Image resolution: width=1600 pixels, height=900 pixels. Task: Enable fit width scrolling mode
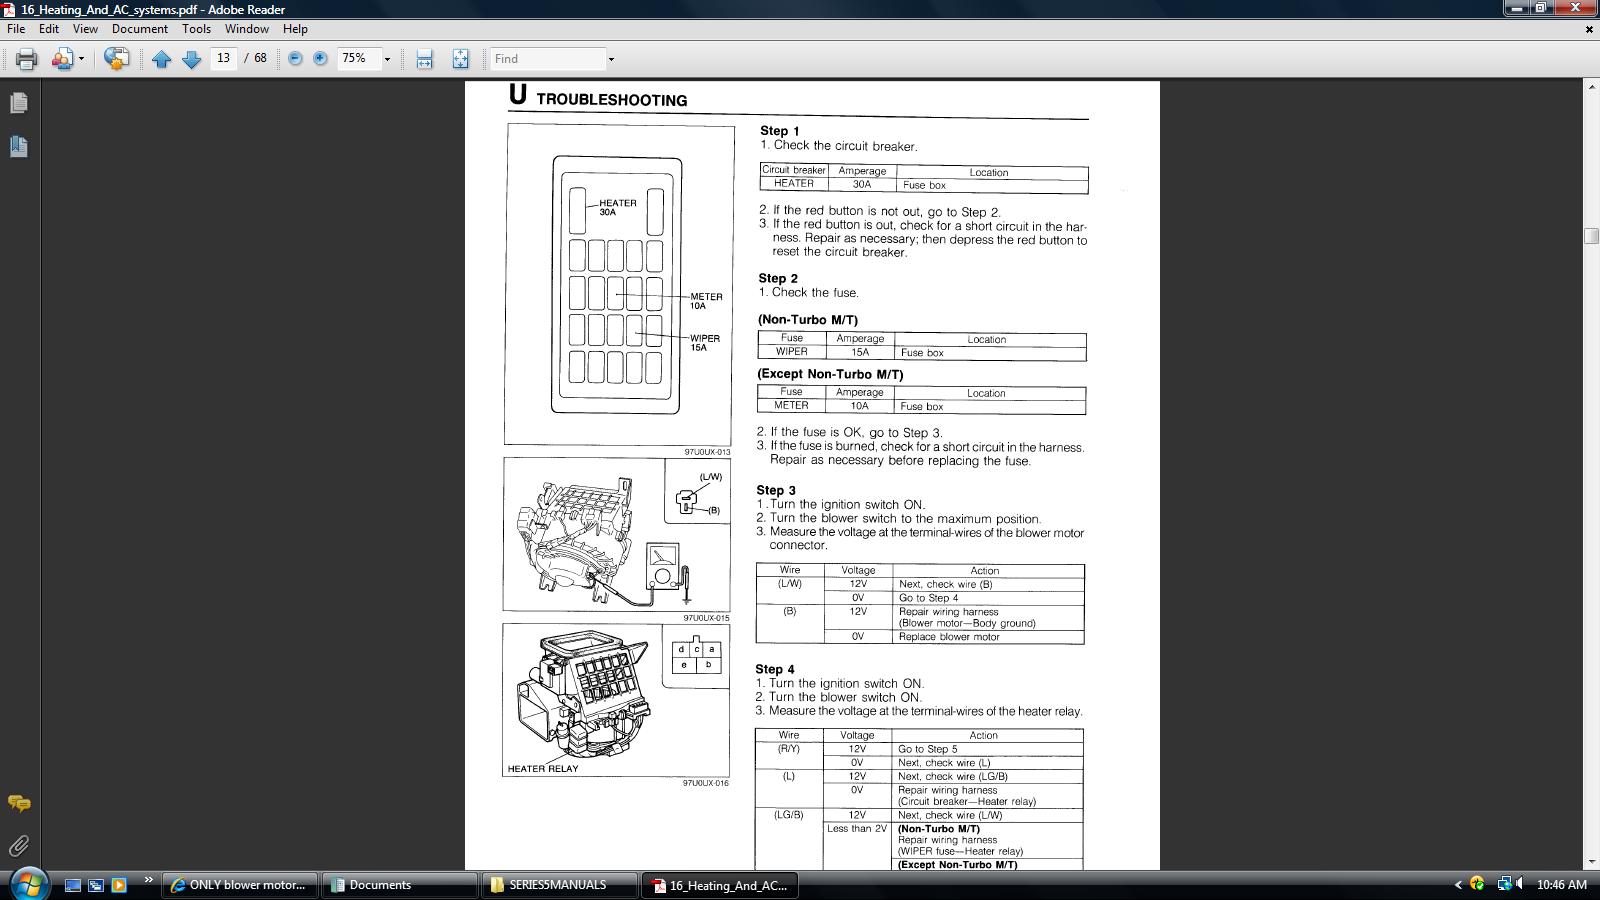tap(424, 59)
